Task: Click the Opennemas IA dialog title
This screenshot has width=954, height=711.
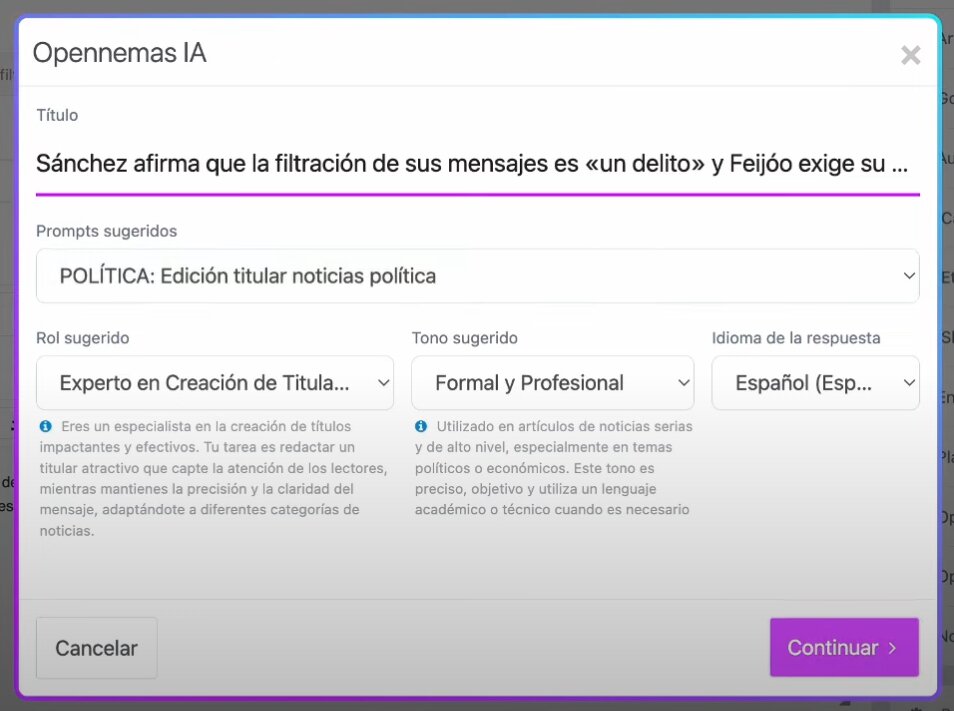Action: coord(120,53)
